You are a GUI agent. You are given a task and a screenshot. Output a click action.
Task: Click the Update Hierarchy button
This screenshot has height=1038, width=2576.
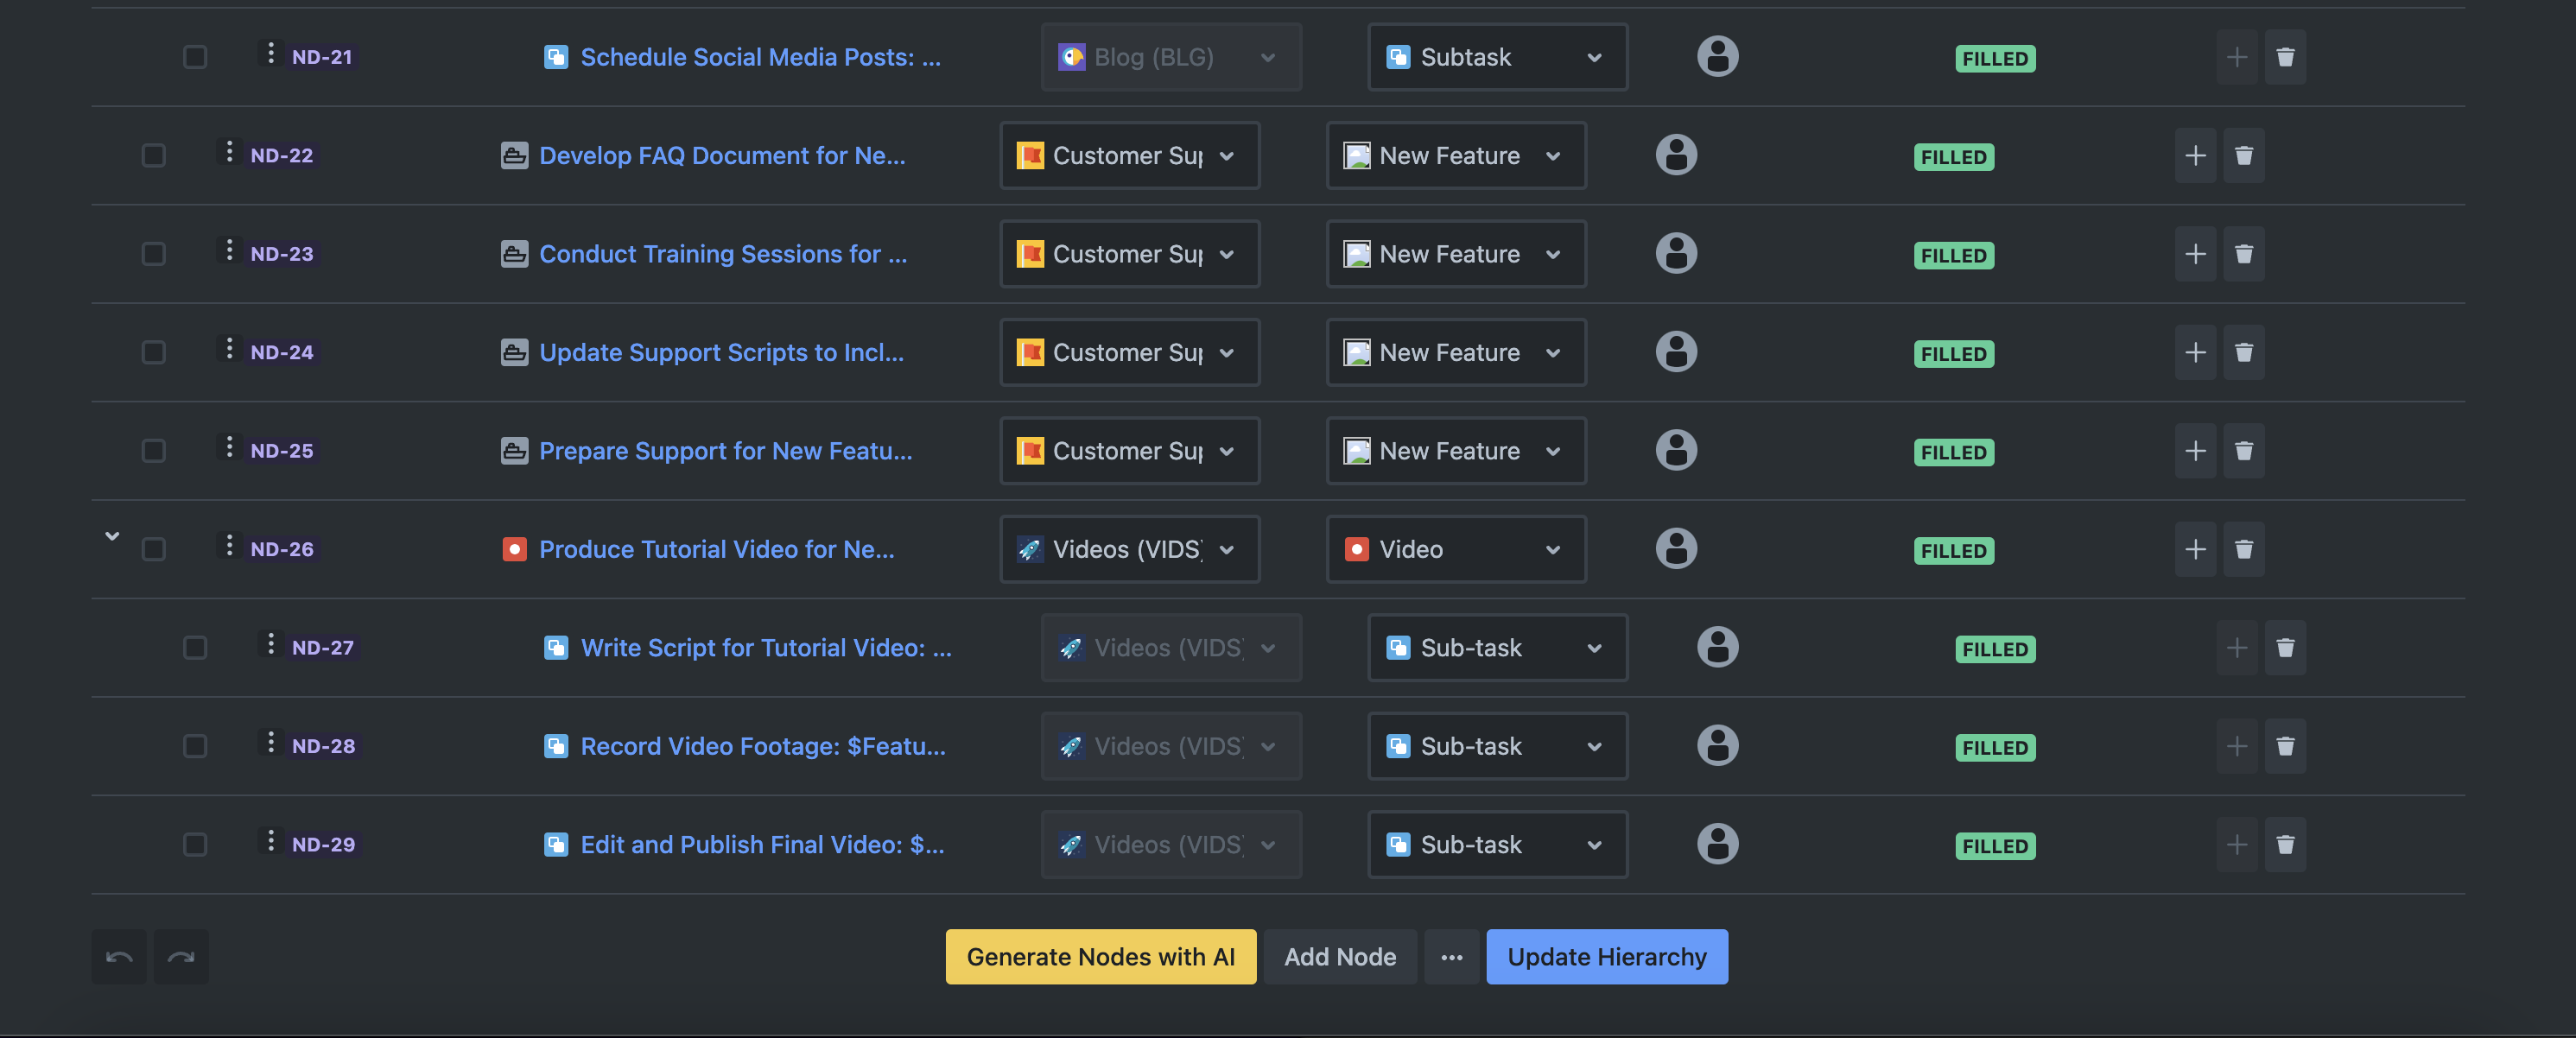click(1606, 956)
